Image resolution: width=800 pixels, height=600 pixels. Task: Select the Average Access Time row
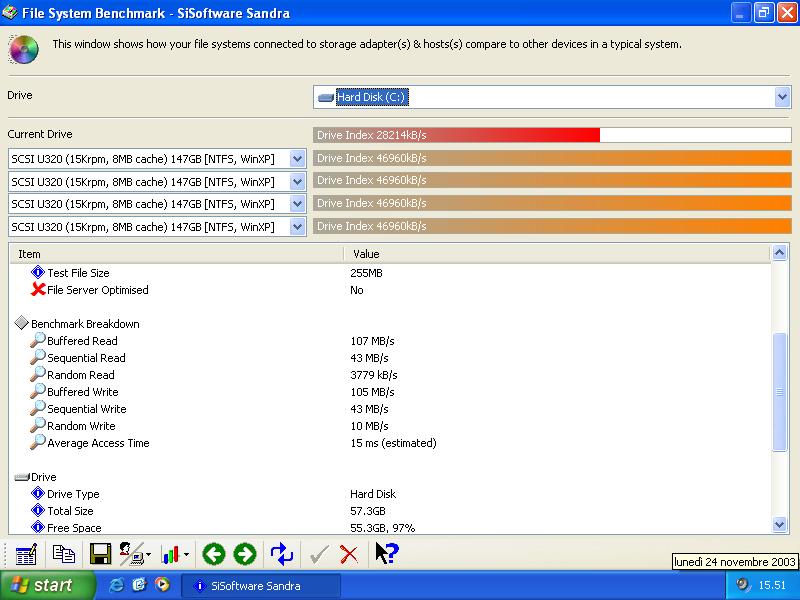pos(390,443)
